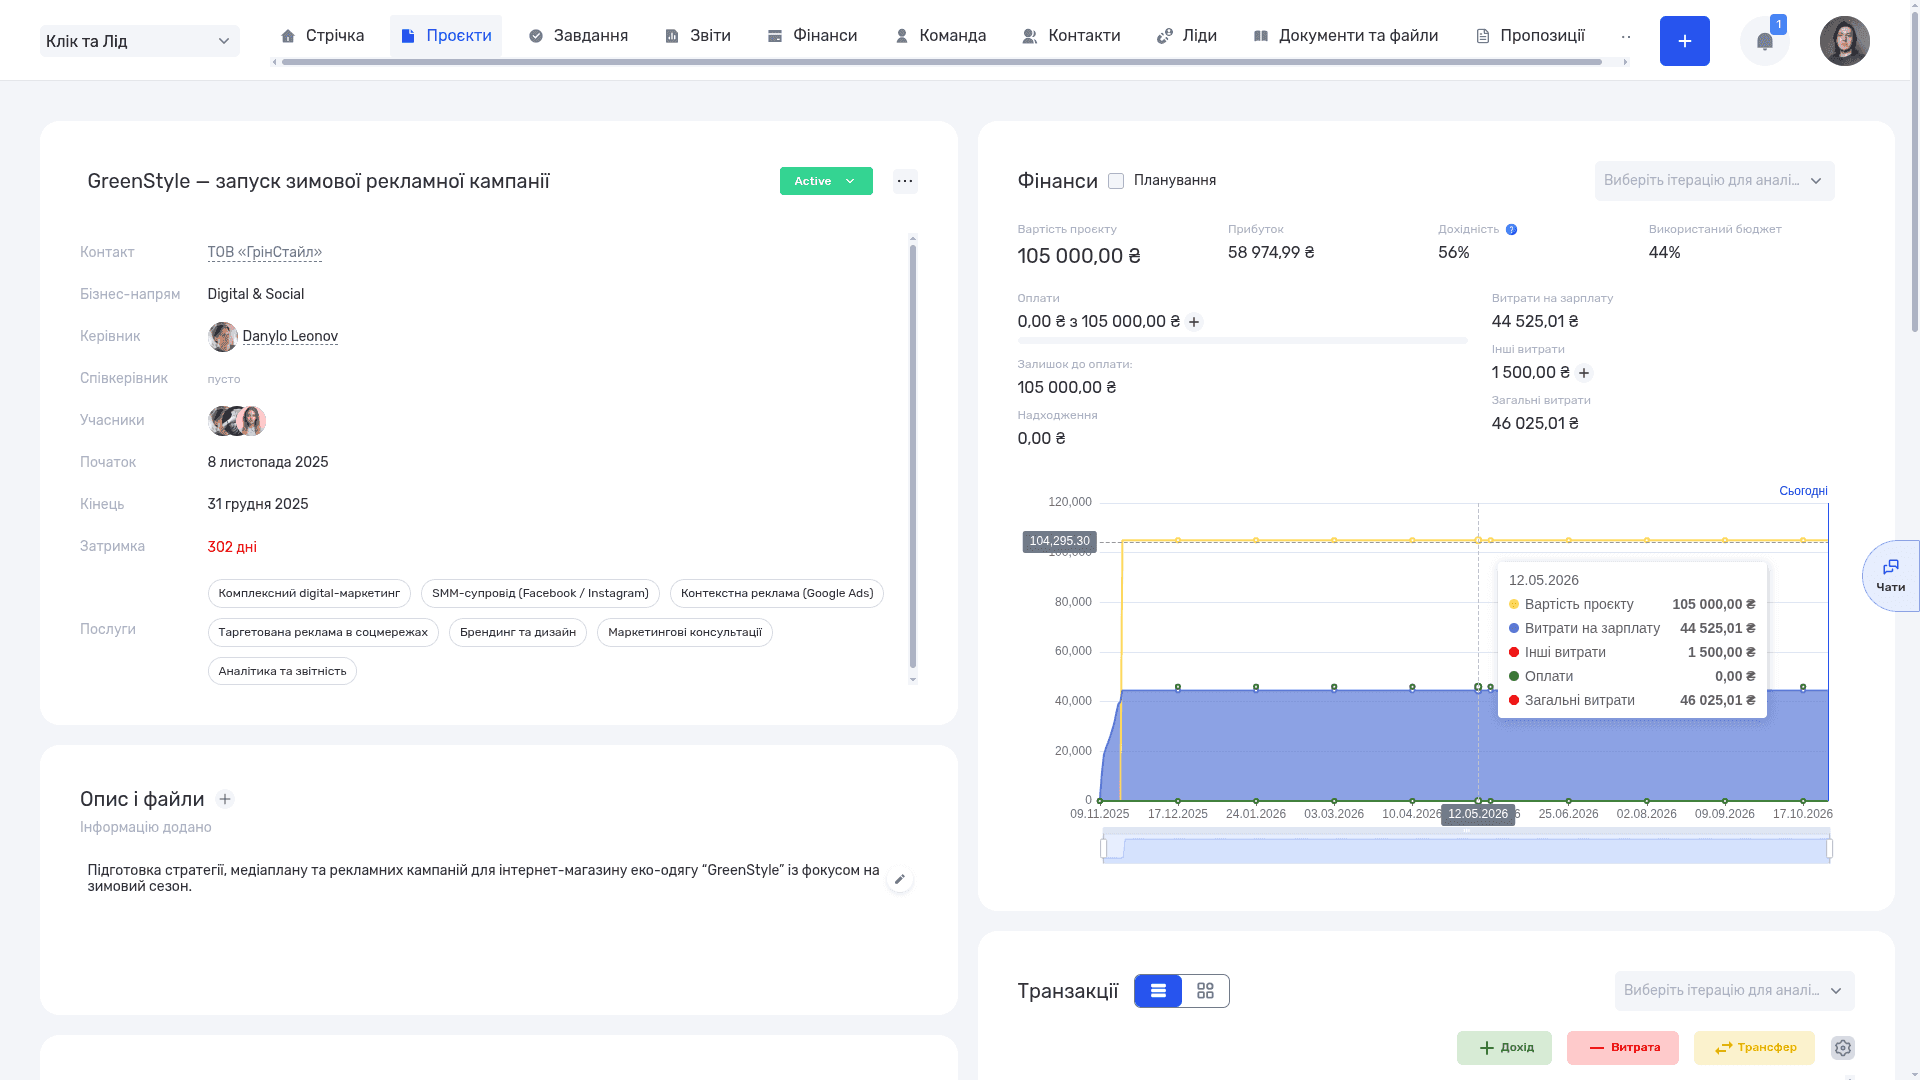Open the Документи та файли tab
The width and height of the screenshot is (1920, 1080).
pos(1345,36)
